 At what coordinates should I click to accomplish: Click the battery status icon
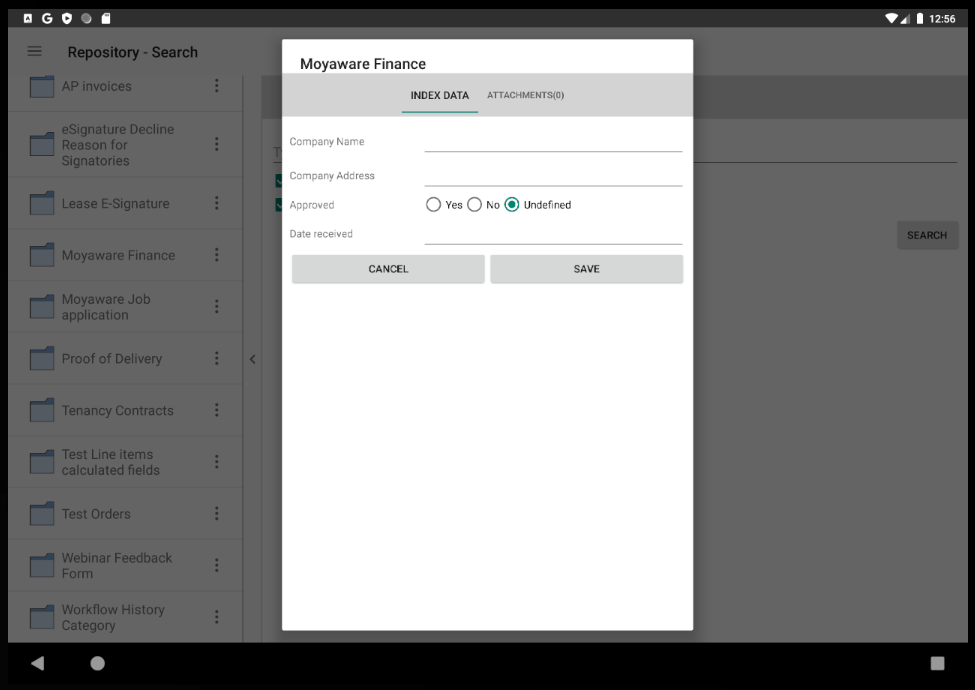pyautogui.click(x=920, y=19)
